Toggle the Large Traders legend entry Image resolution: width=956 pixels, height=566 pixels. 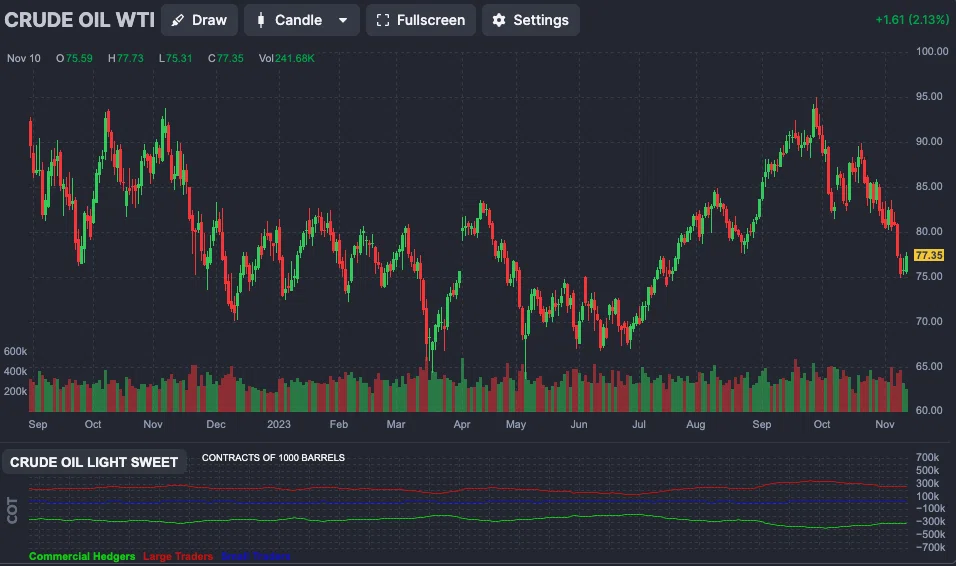coord(178,556)
